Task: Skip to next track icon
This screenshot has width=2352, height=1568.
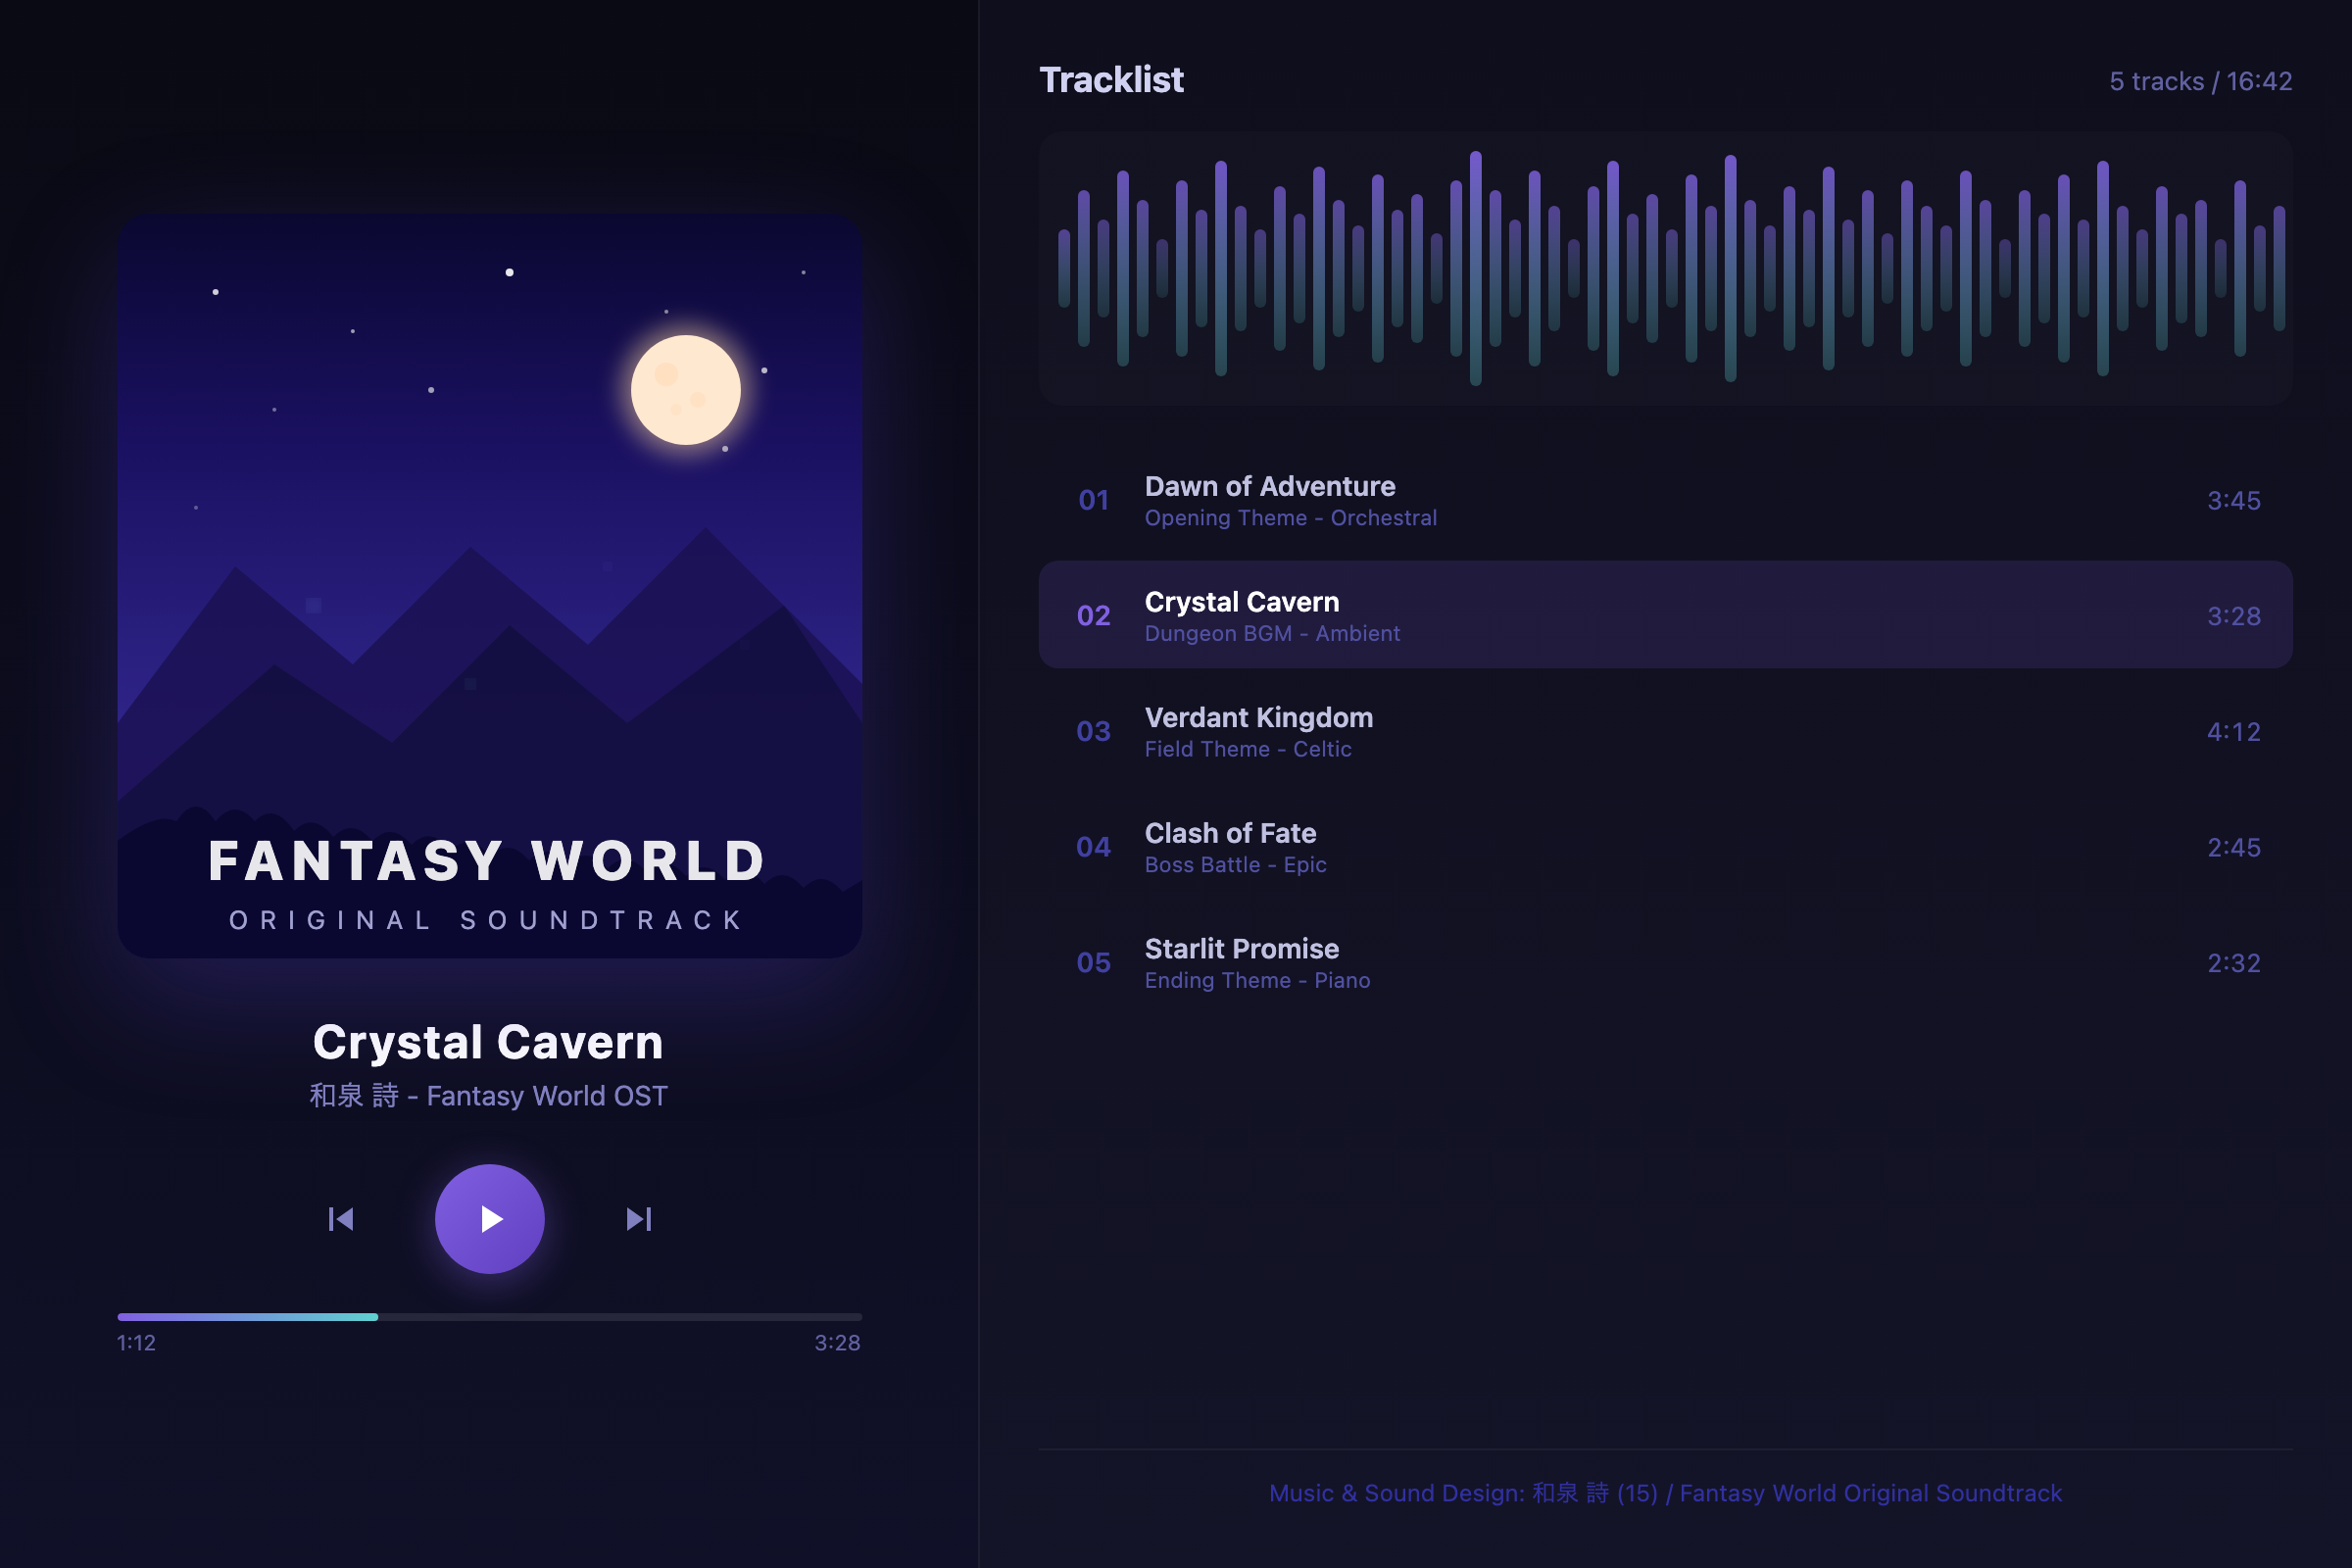Action: coord(638,1219)
